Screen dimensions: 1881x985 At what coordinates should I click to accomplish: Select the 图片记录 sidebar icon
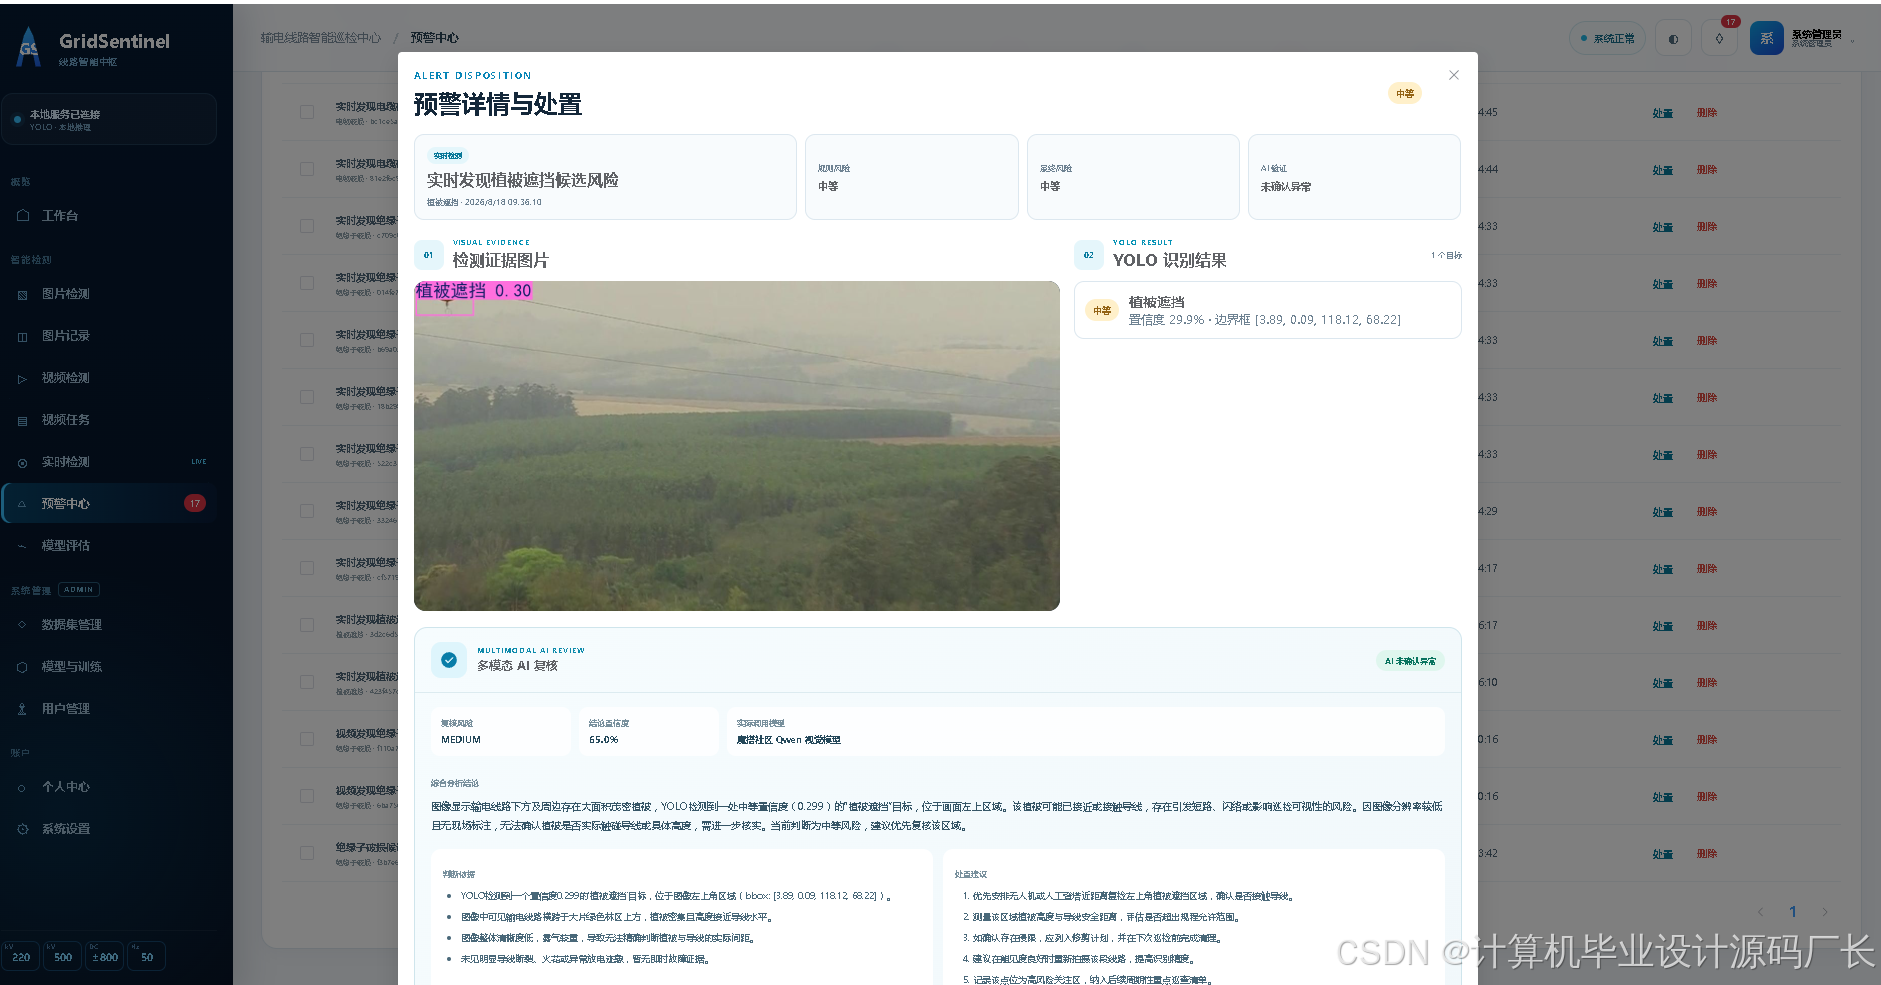pos(23,337)
